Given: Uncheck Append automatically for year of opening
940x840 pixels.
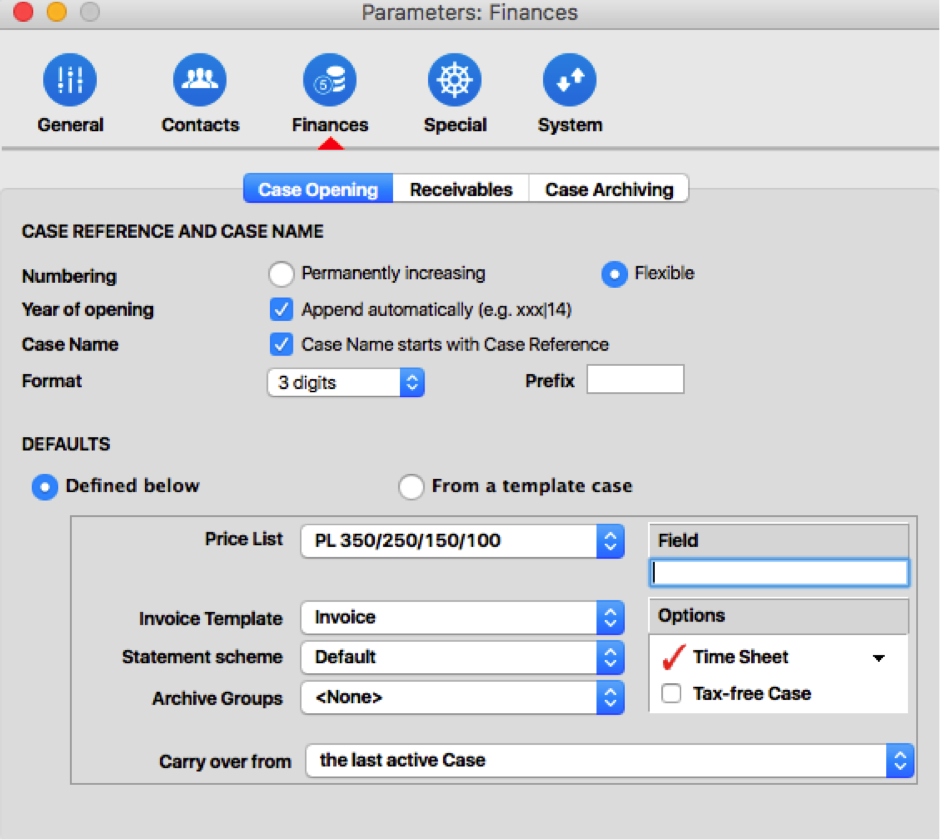Looking at the screenshot, I should point(281,309).
